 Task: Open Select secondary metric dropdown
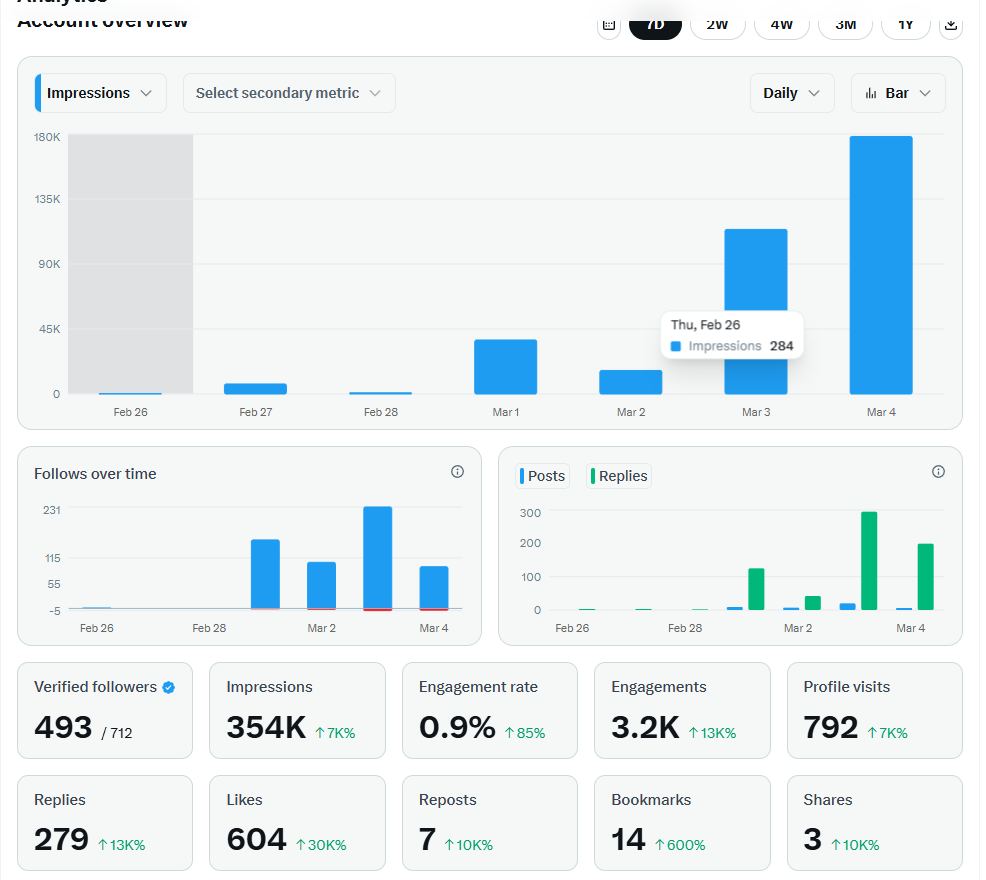(x=291, y=94)
